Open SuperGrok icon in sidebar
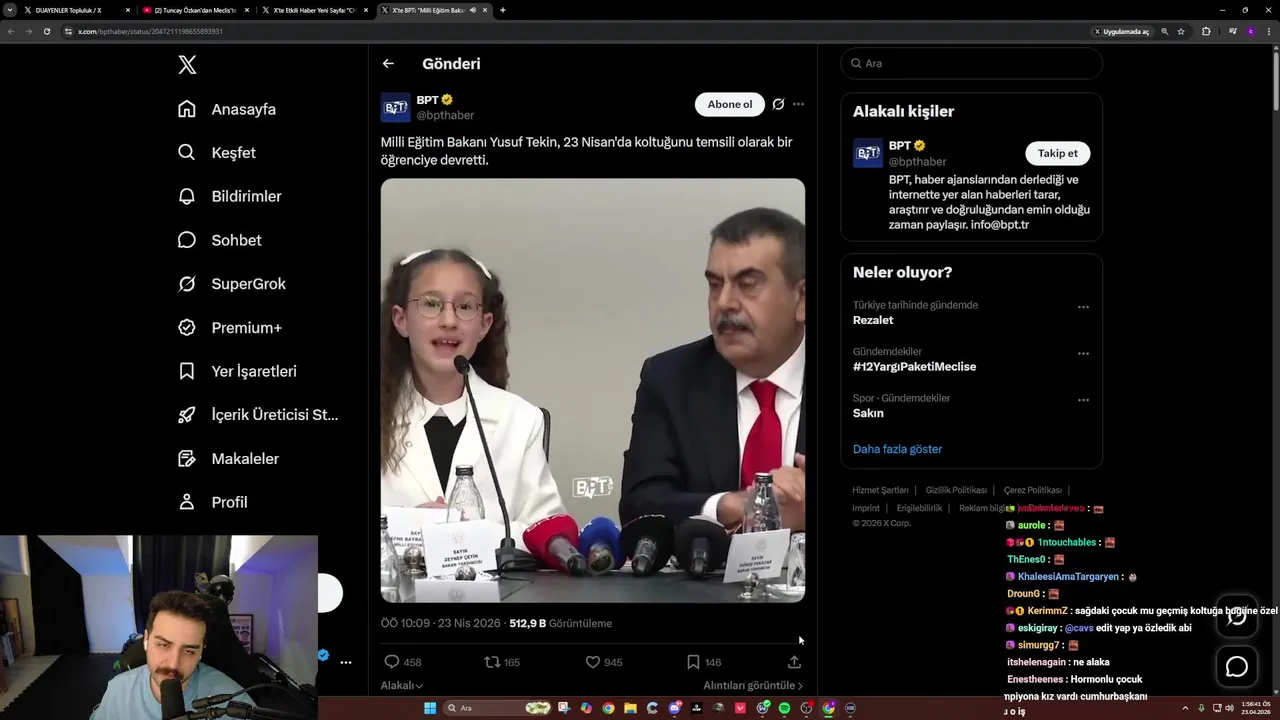1280x720 pixels. [187, 284]
